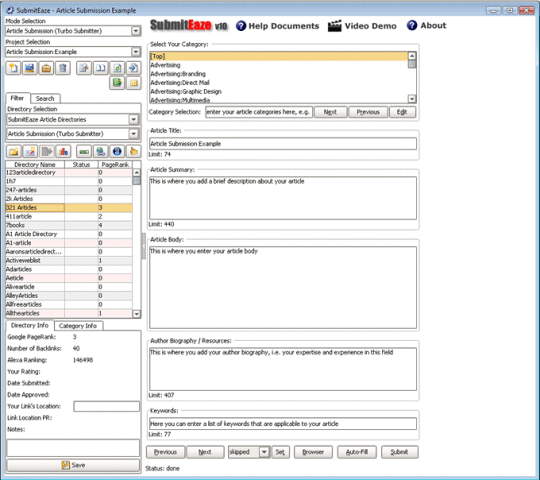Image resolution: width=540 pixels, height=480 pixels.
Task: Click the directory list scroll up arrow
Action: pos(137,173)
